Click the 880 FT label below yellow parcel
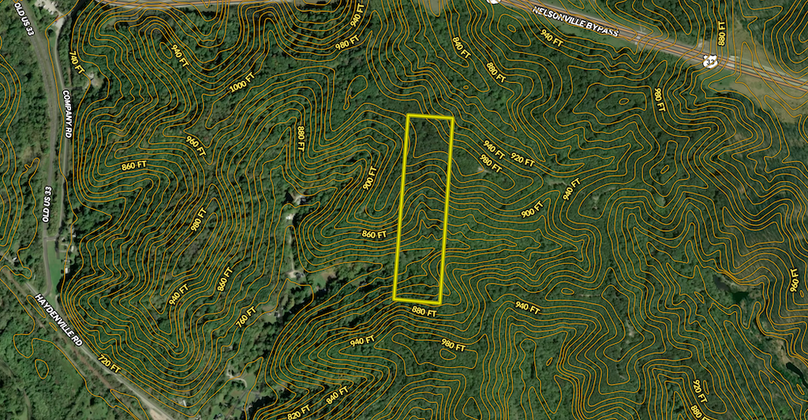Screen dimensions: 808x420 (425, 312)
